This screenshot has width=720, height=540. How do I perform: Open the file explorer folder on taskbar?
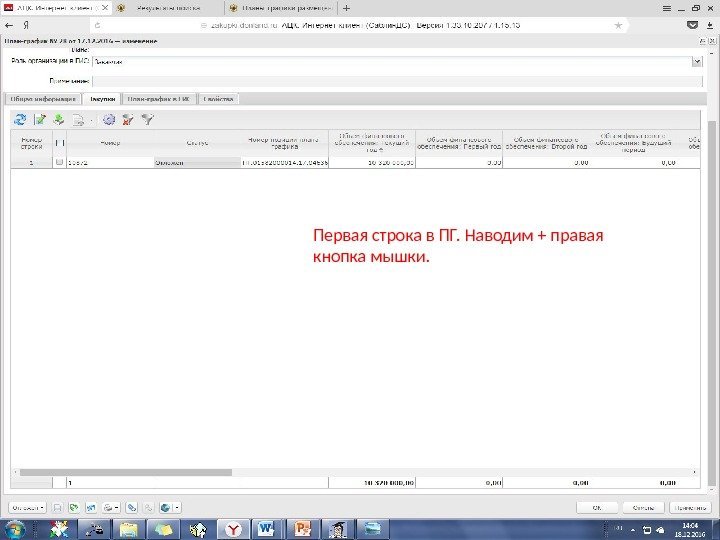tap(129, 529)
